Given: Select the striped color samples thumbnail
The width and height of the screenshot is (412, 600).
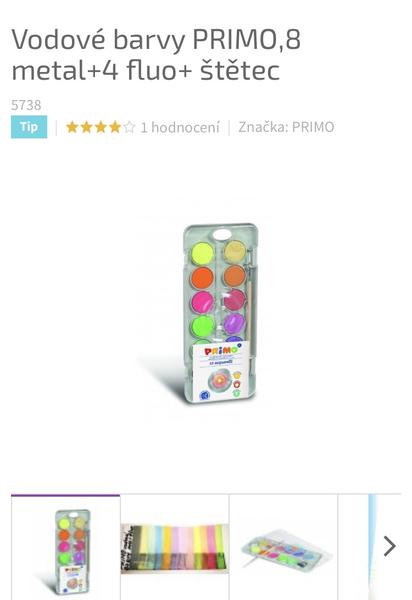Looking at the screenshot, I should click(x=175, y=548).
